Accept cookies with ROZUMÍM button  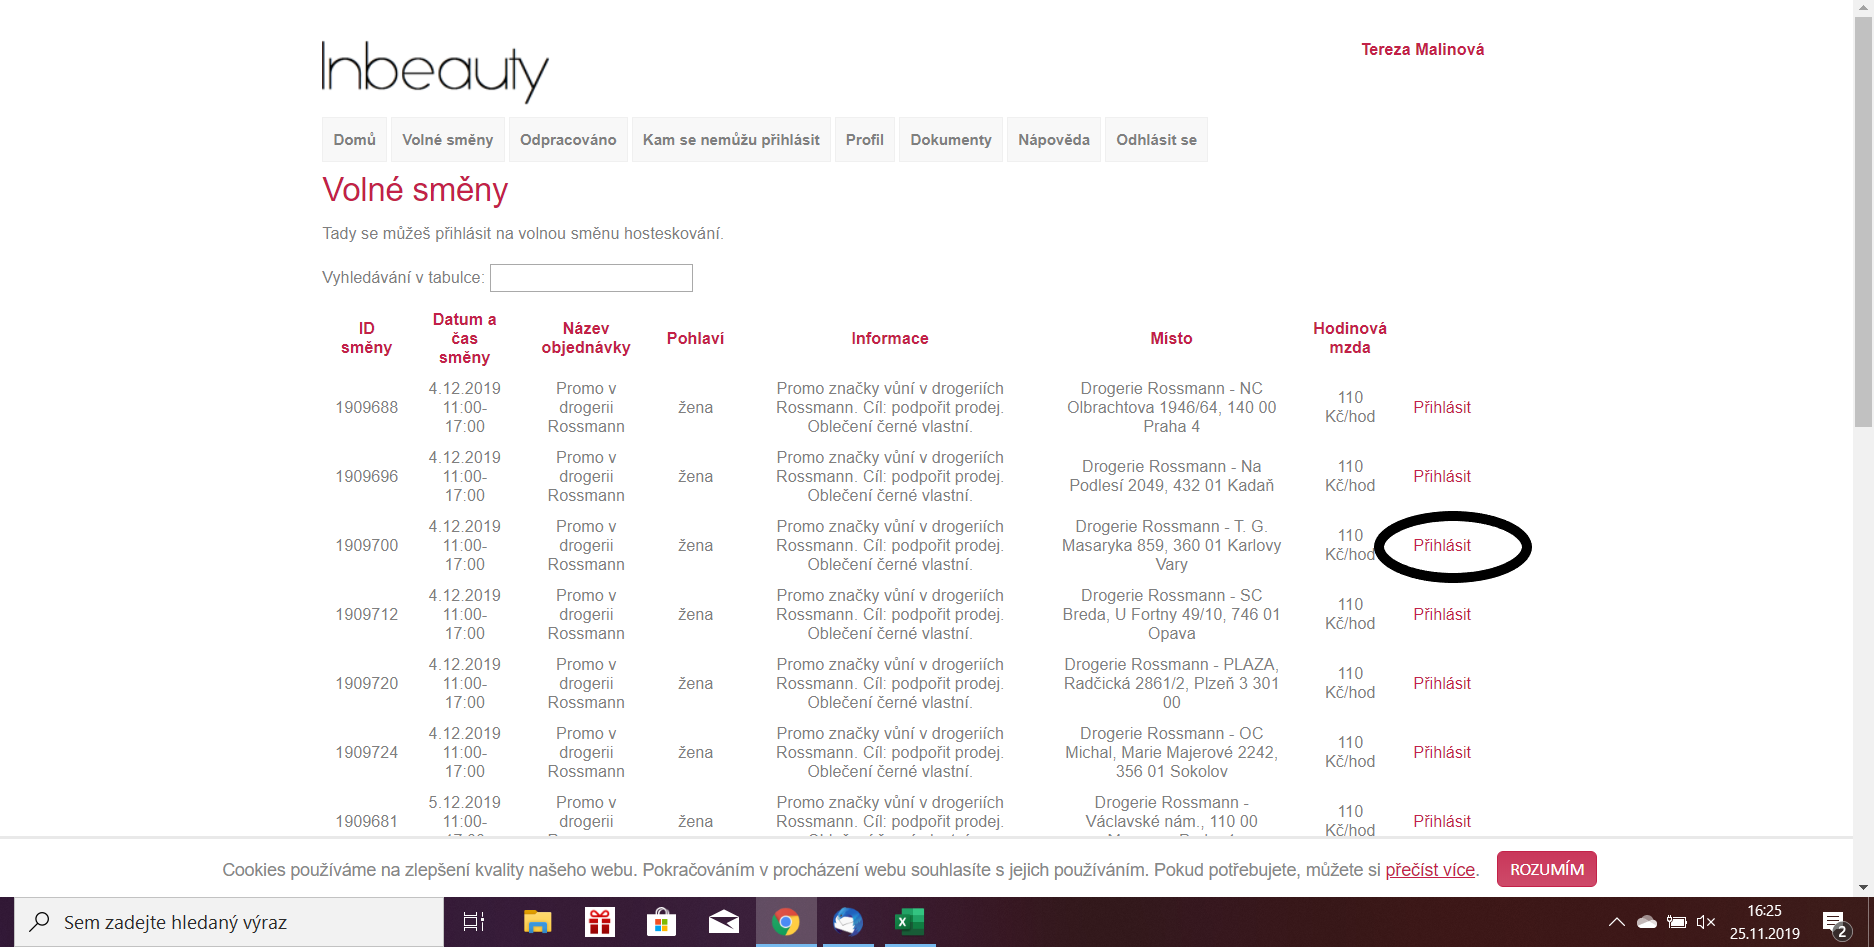(1547, 869)
